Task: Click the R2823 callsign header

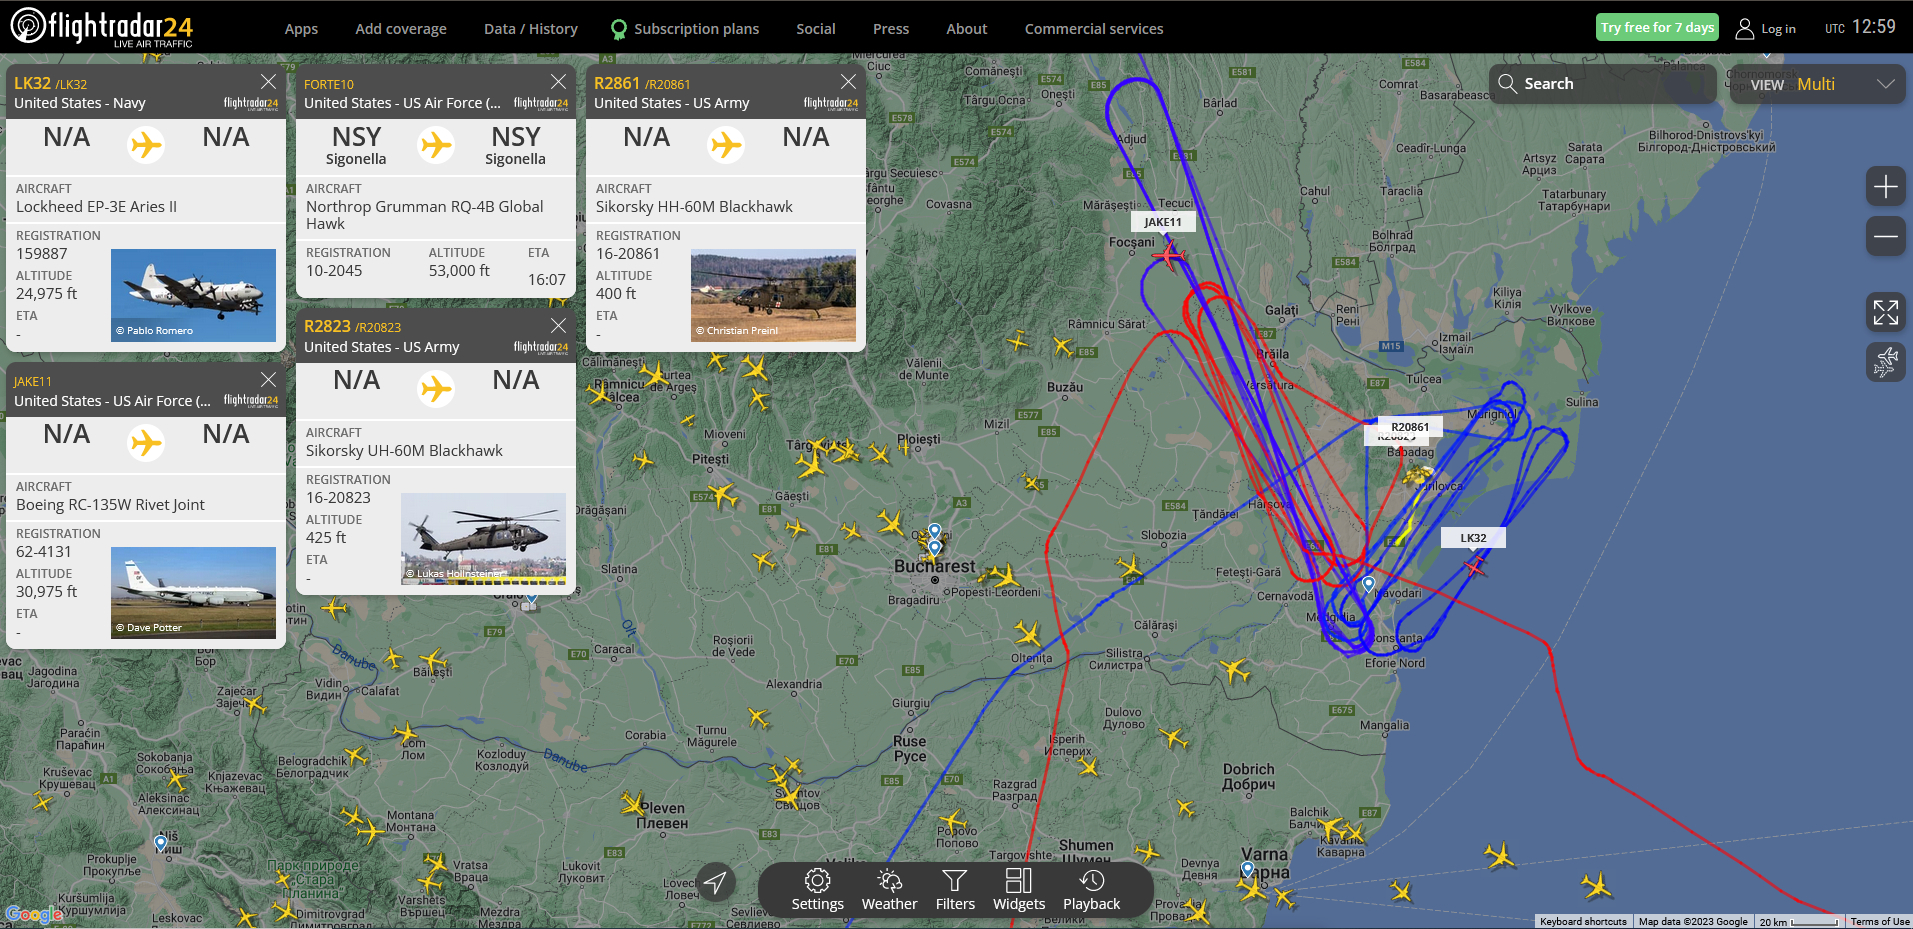Action: tap(327, 326)
